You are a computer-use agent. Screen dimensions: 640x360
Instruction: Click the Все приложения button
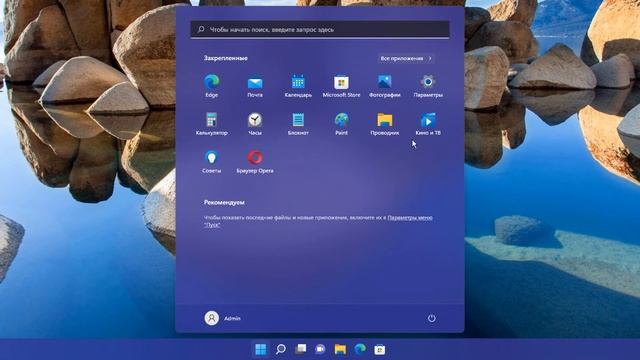406,58
